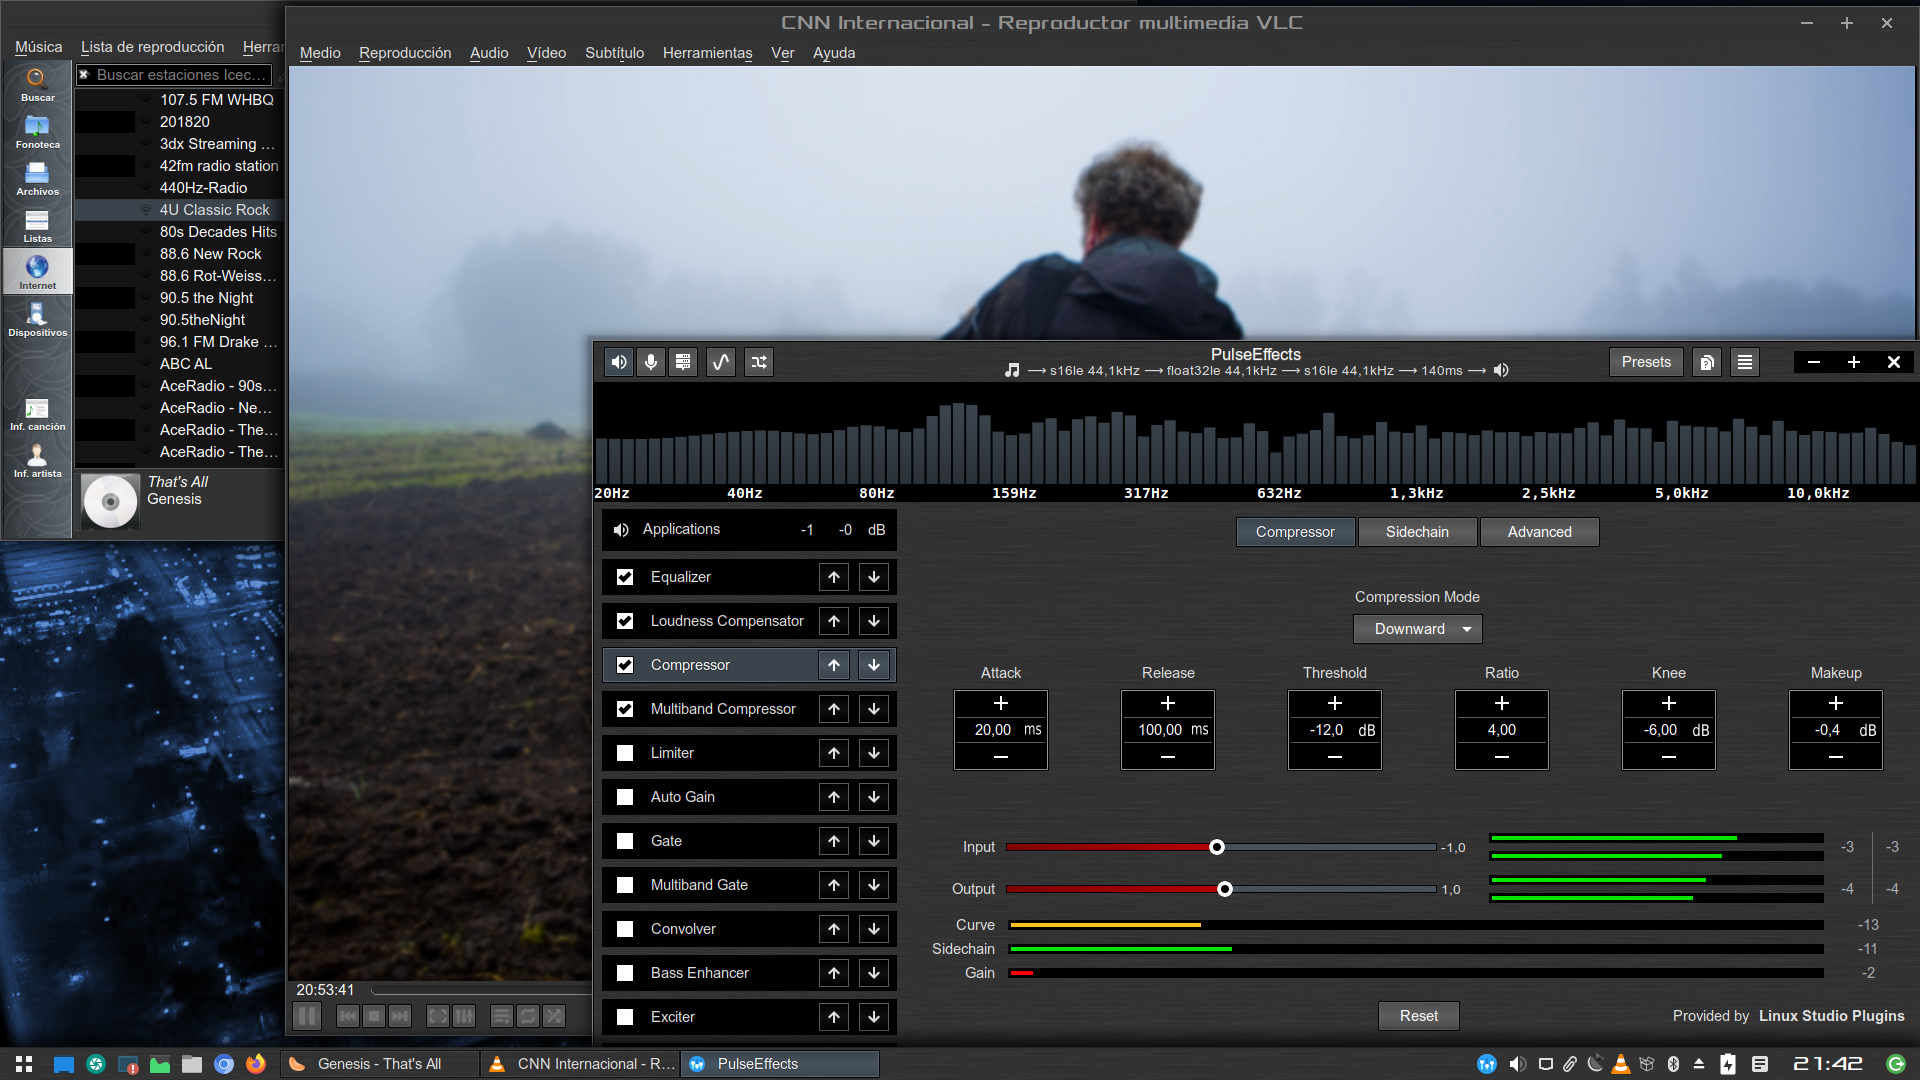The image size is (1920, 1080).
Task: Increase Attack value with plus
Action: pos(1001,704)
